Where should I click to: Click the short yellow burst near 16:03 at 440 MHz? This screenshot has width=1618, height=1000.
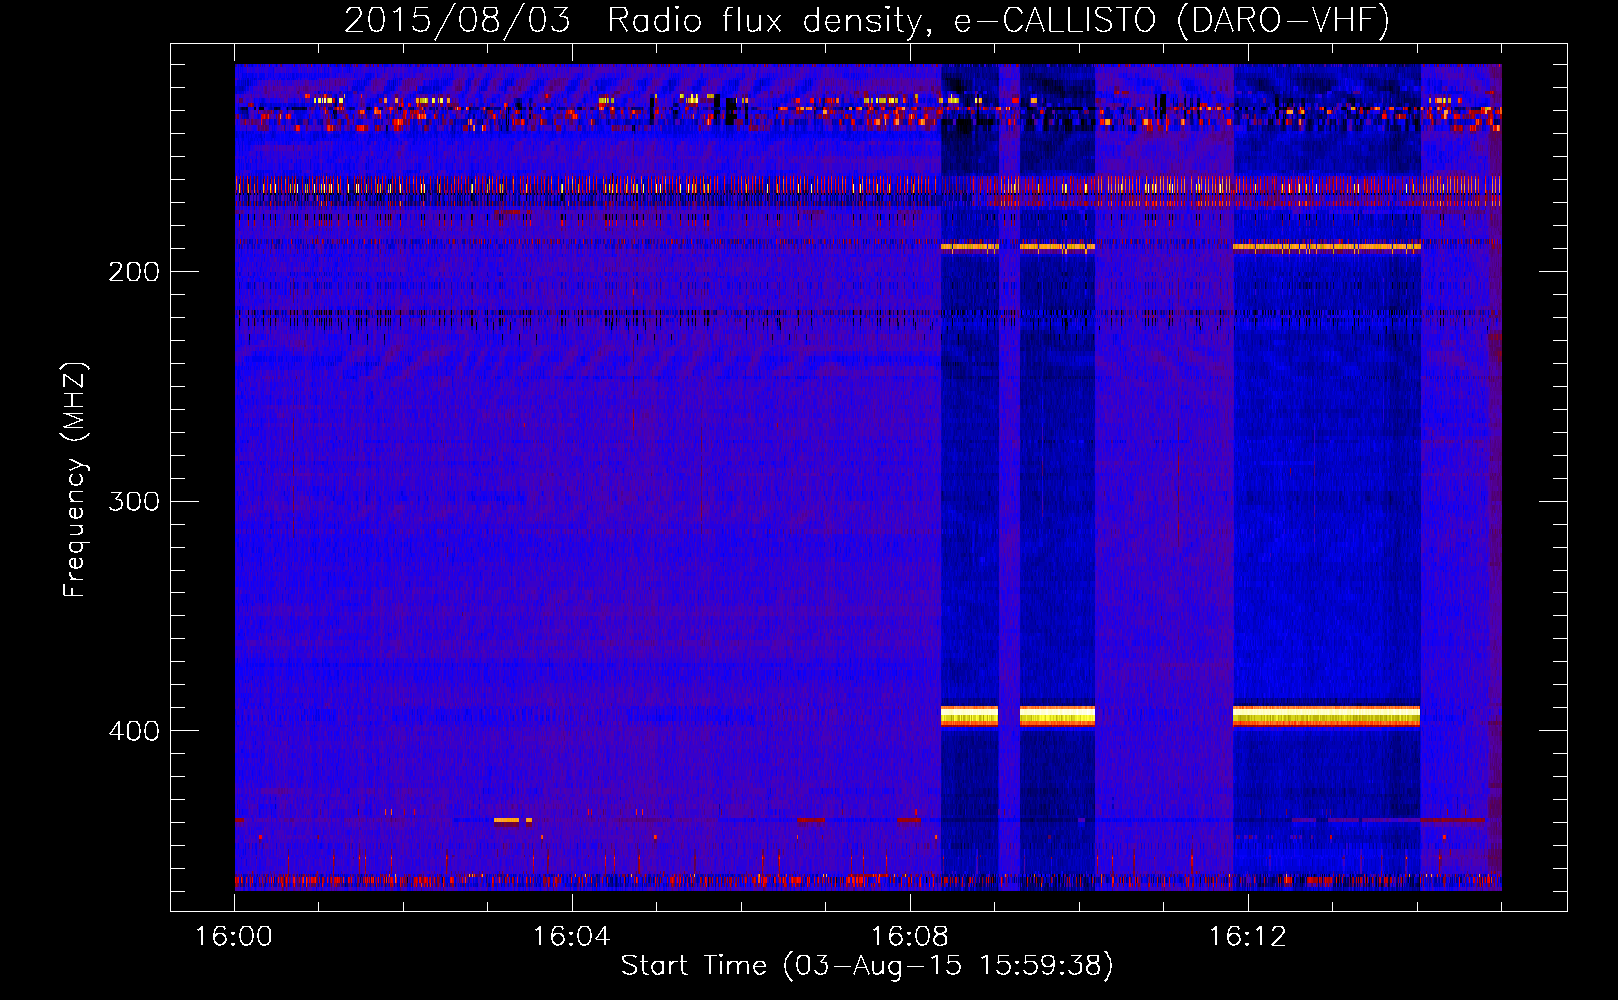pyautogui.click(x=507, y=820)
